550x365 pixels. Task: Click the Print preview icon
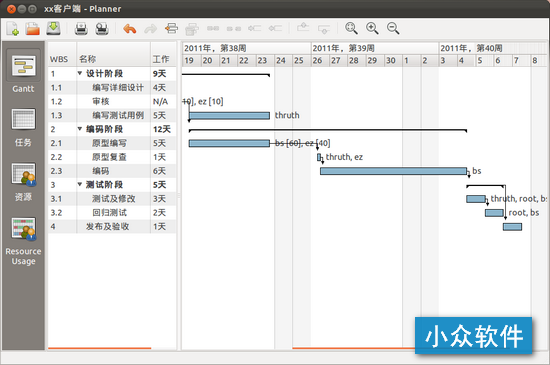[102, 28]
